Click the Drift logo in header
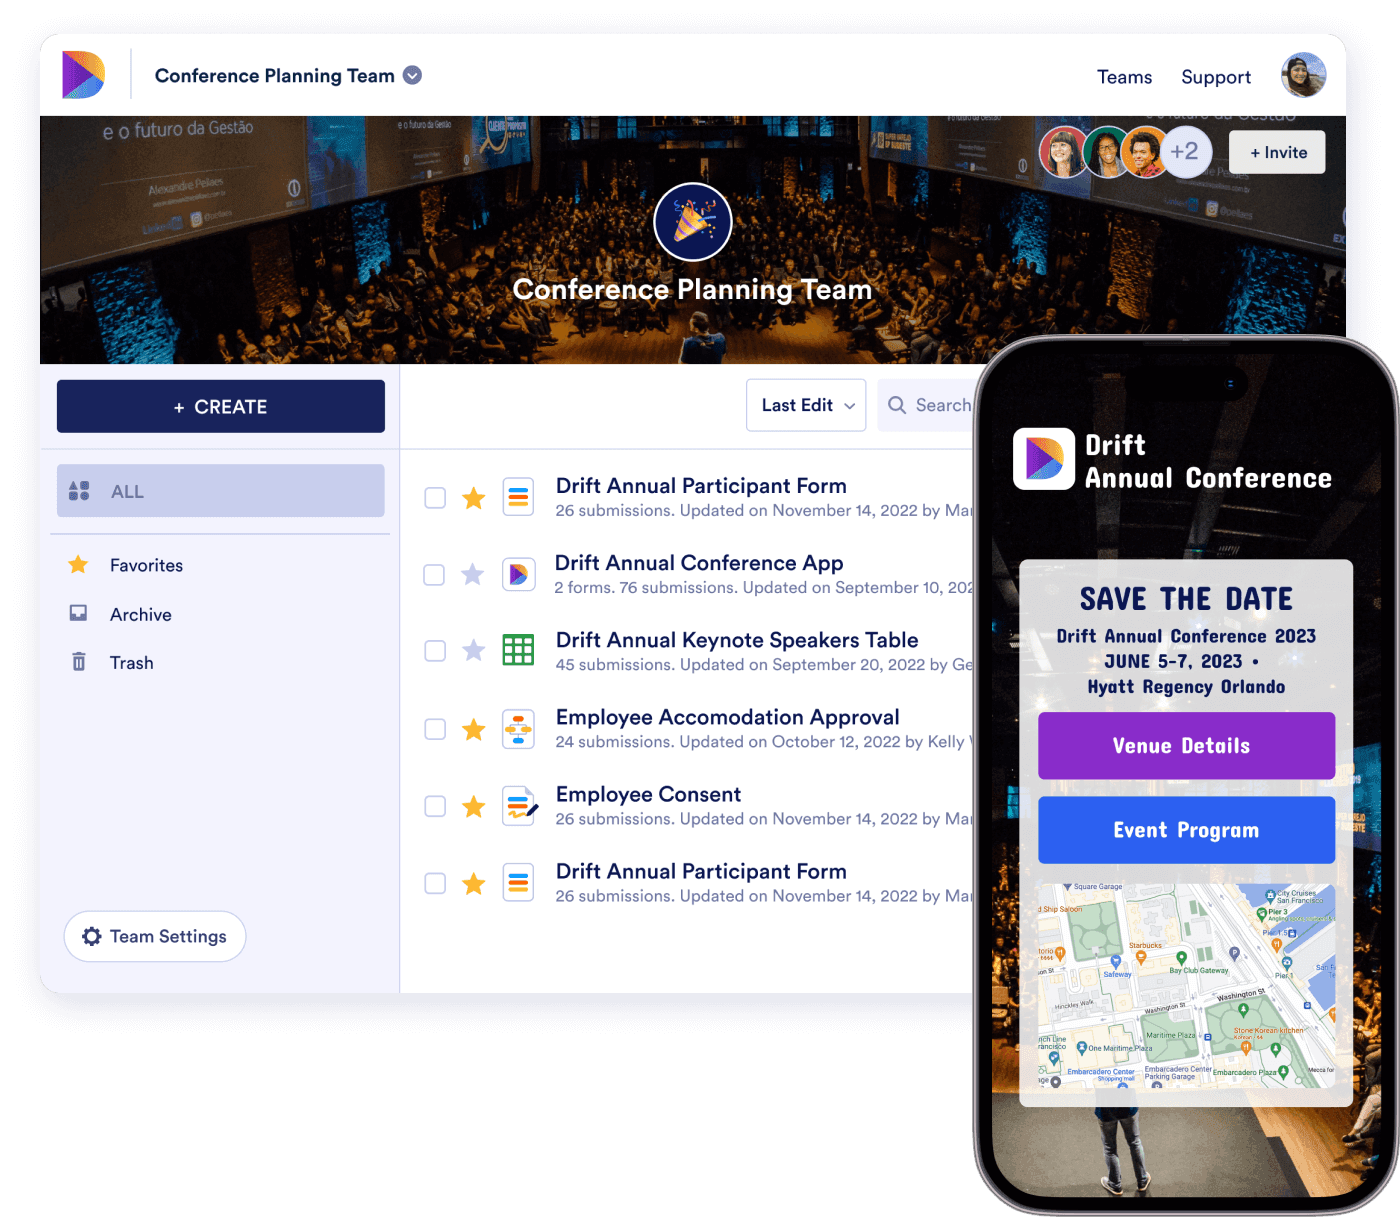 pos(83,75)
